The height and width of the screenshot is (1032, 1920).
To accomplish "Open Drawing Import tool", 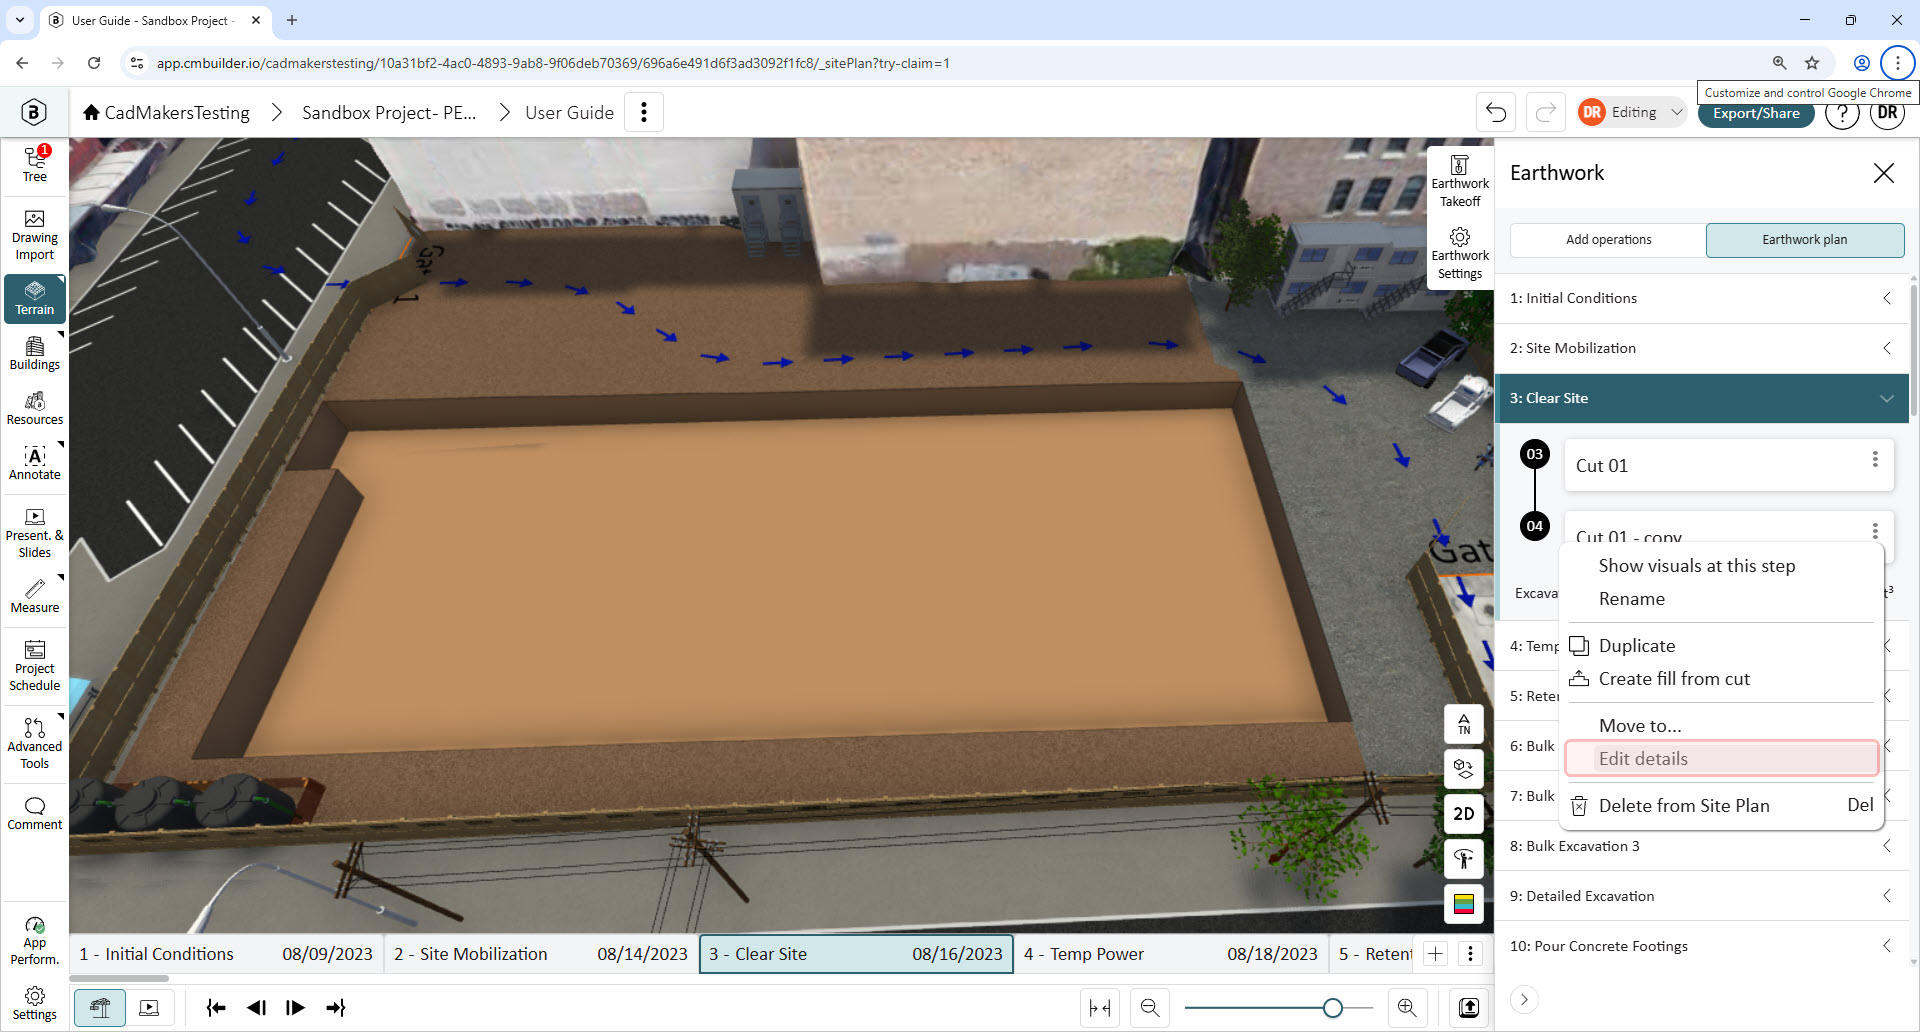I will click(x=35, y=235).
